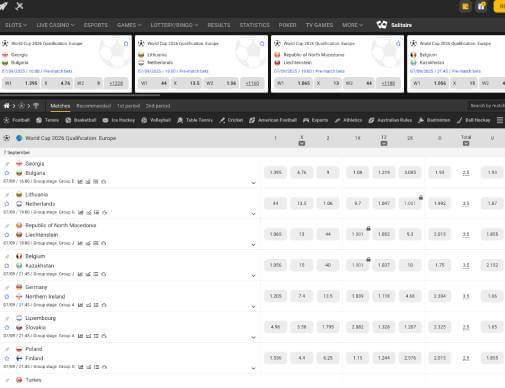Favorite the Germany vs Northern Ireland match star

click(6, 296)
